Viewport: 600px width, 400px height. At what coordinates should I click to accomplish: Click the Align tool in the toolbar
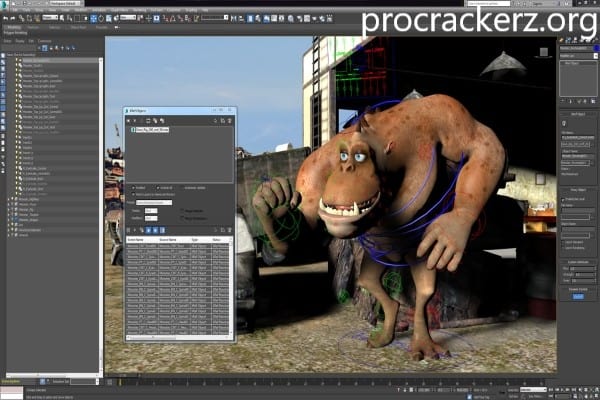pos(241,18)
